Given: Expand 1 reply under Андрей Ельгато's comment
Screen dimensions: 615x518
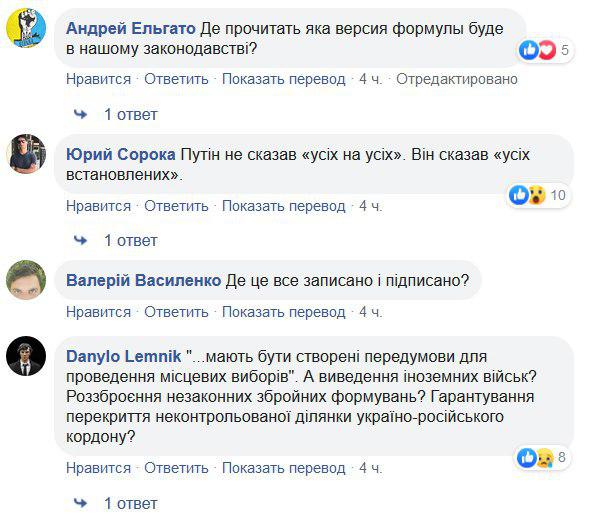Looking at the screenshot, I should coord(130,113).
